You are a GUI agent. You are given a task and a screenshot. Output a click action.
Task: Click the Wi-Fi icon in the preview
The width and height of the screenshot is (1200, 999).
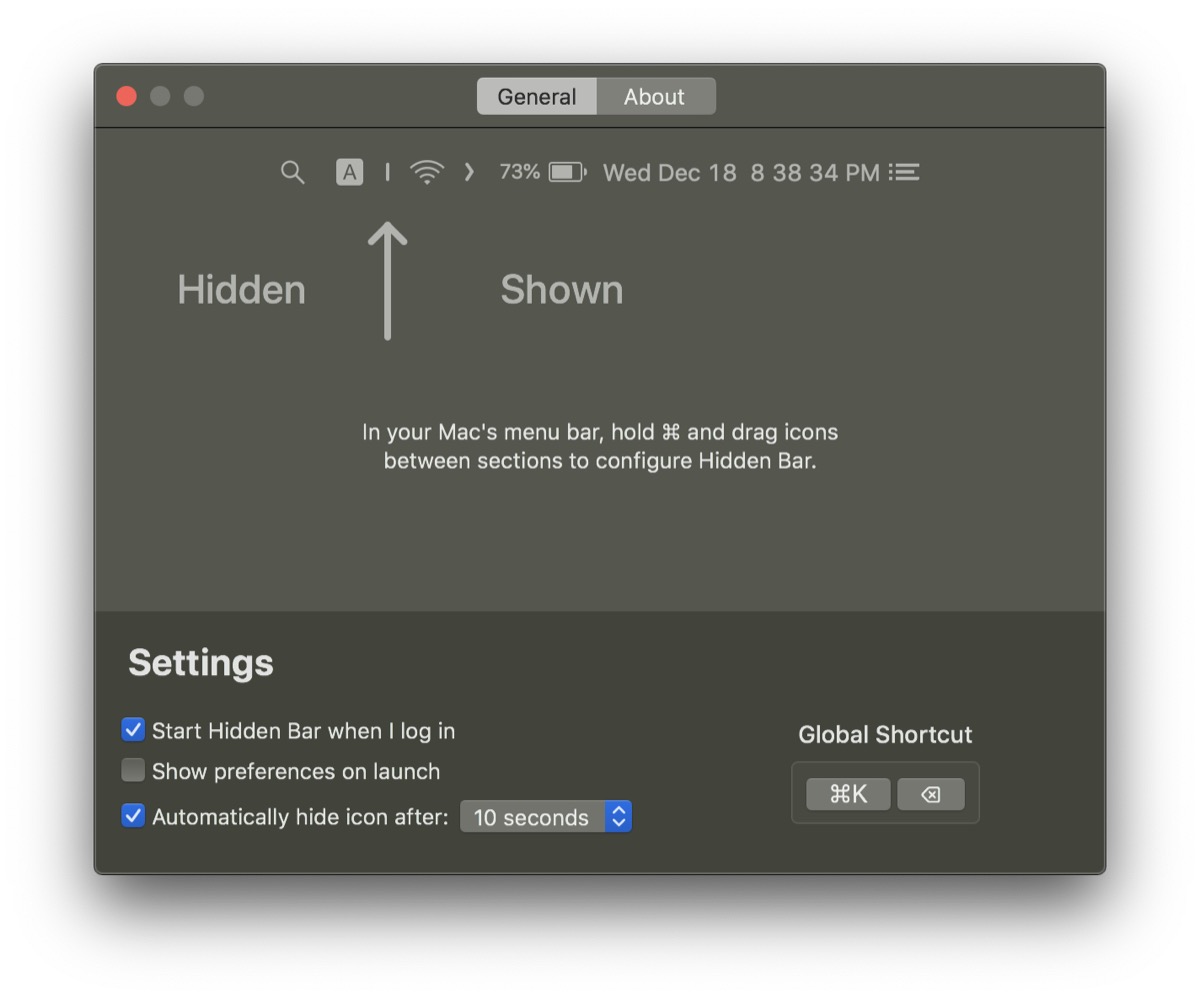point(427,172)
